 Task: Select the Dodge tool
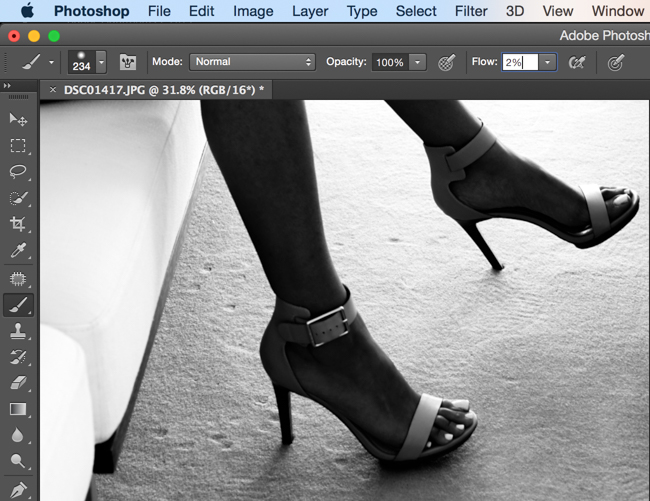tap(17, 461)
